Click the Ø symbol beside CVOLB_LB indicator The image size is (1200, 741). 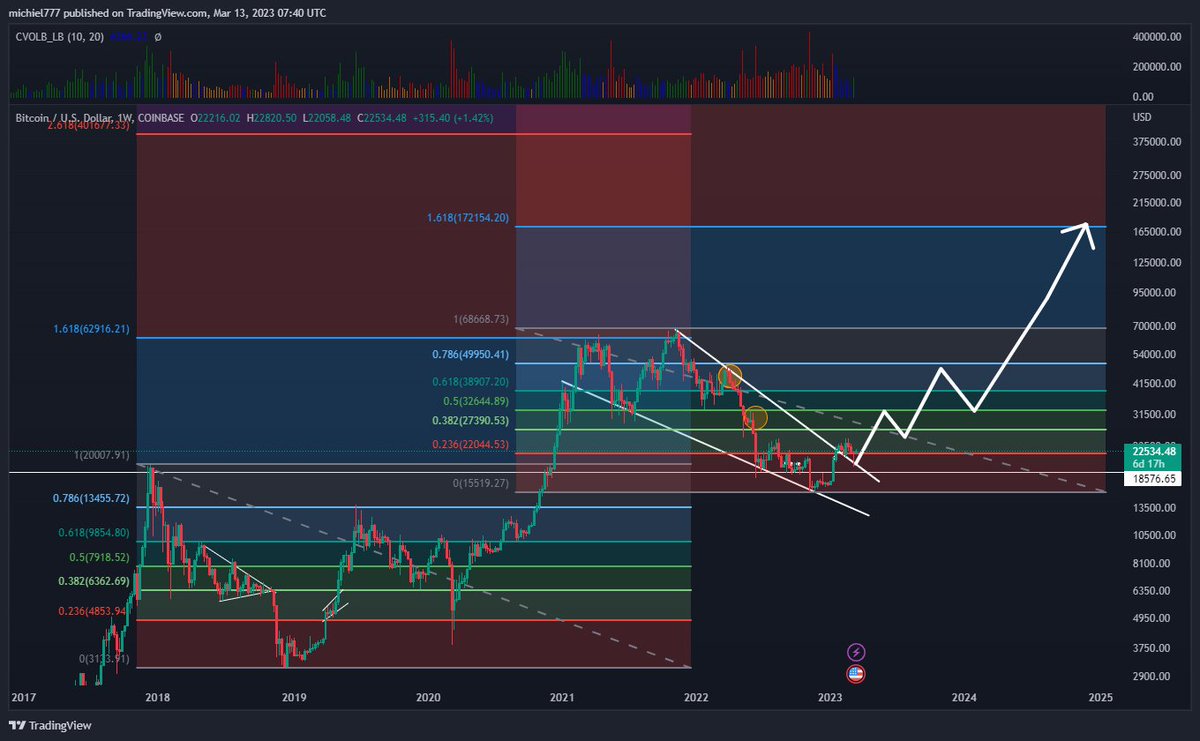coord(158,36)
